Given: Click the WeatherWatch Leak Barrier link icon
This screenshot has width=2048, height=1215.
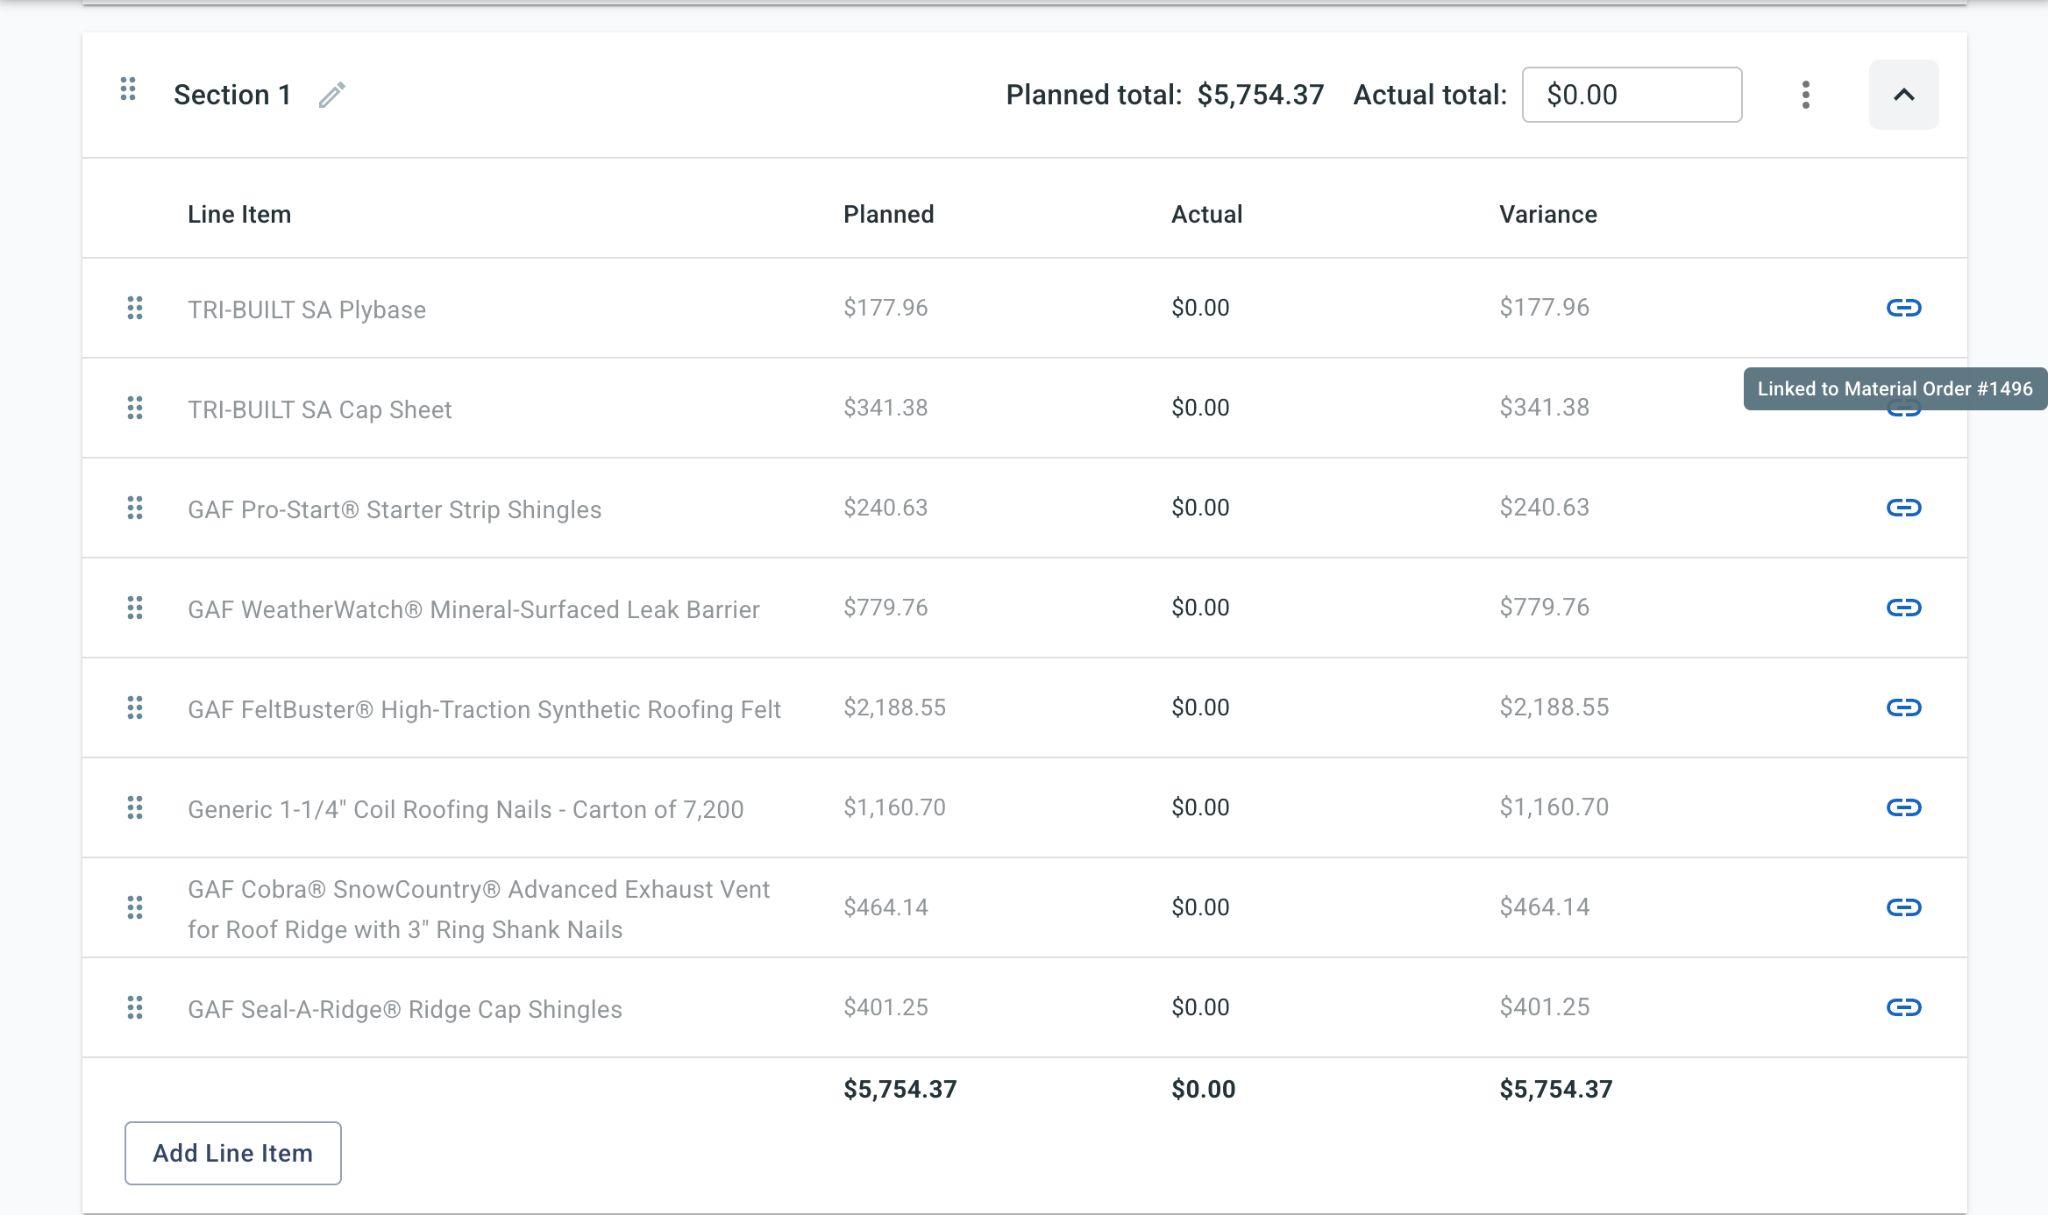Looking at the screenshot, I should 1903,607.
